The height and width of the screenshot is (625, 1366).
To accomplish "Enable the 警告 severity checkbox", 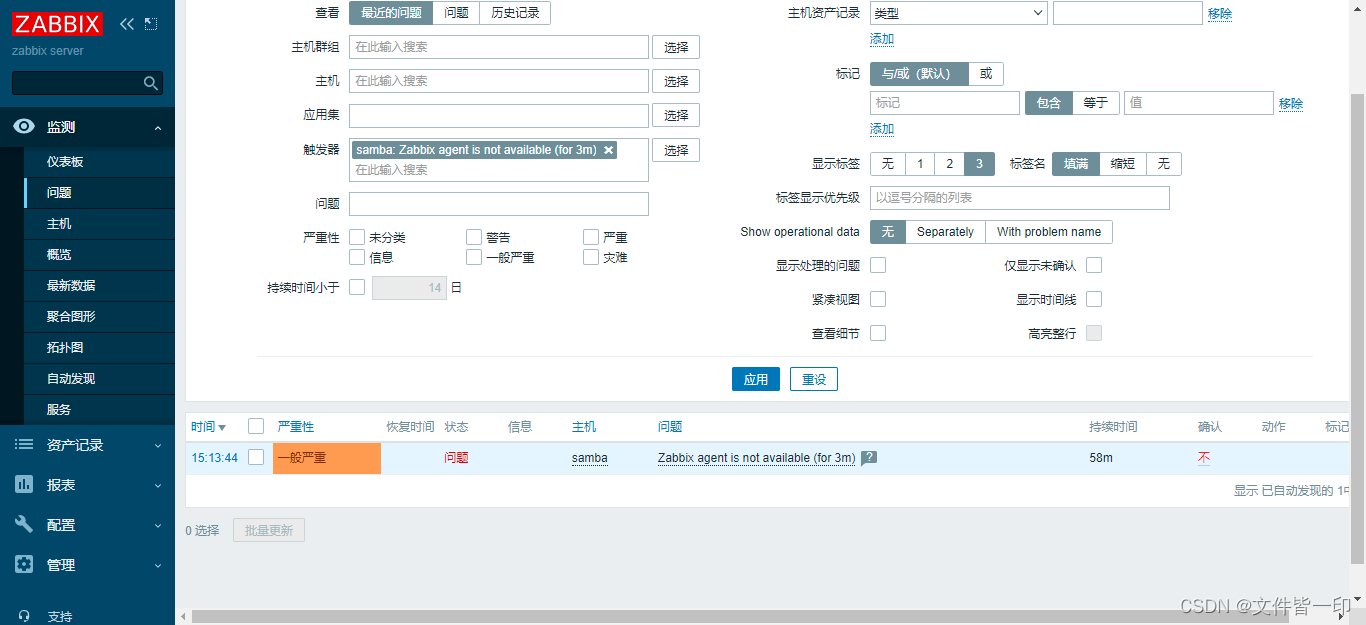I will [474, 237].
